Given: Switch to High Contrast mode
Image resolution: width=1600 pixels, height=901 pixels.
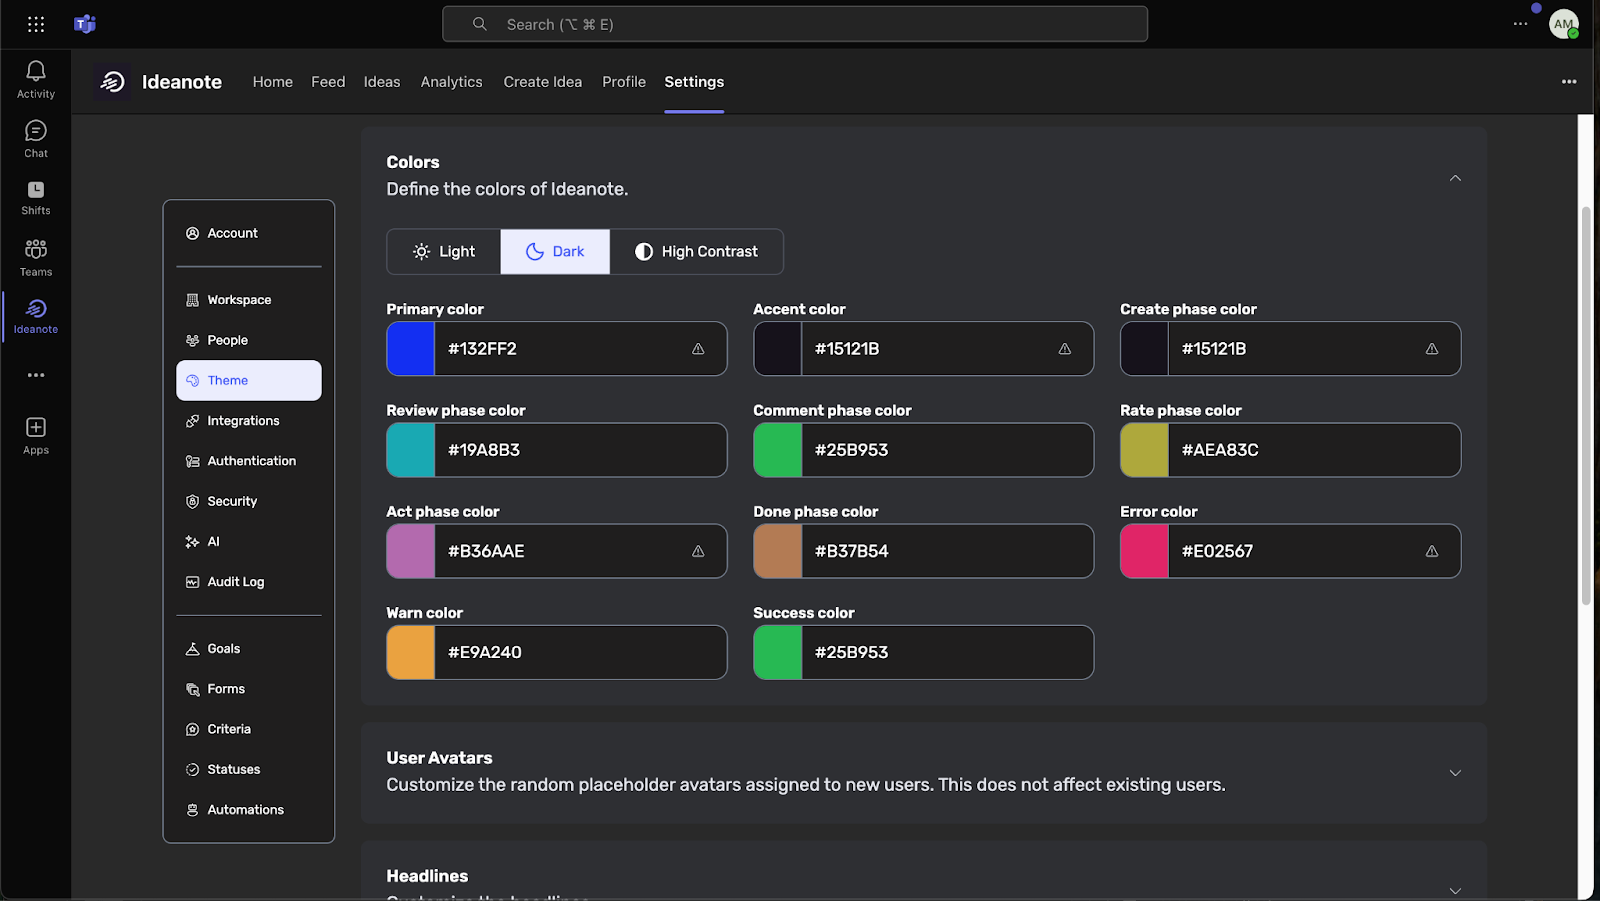Looking at the screenshot, I should (696, 252).
